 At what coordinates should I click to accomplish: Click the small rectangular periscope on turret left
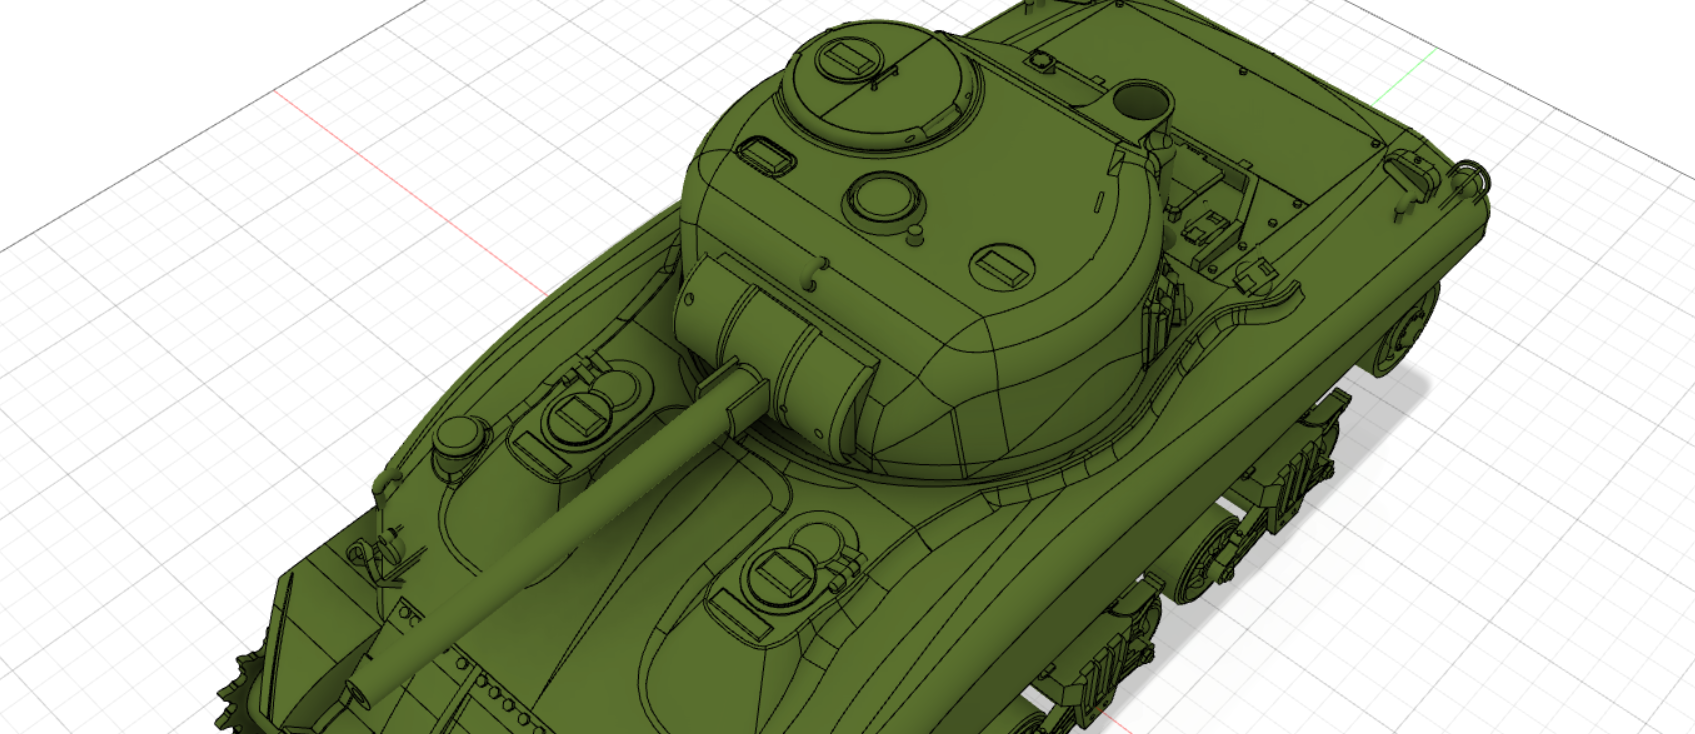[765, 155]
